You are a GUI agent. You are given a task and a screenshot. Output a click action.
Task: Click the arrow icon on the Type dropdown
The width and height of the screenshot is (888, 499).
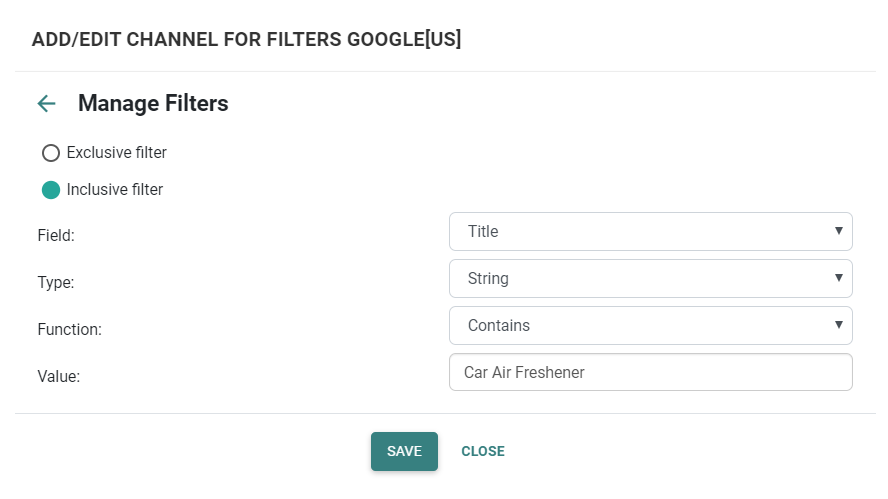click(838, 278)
